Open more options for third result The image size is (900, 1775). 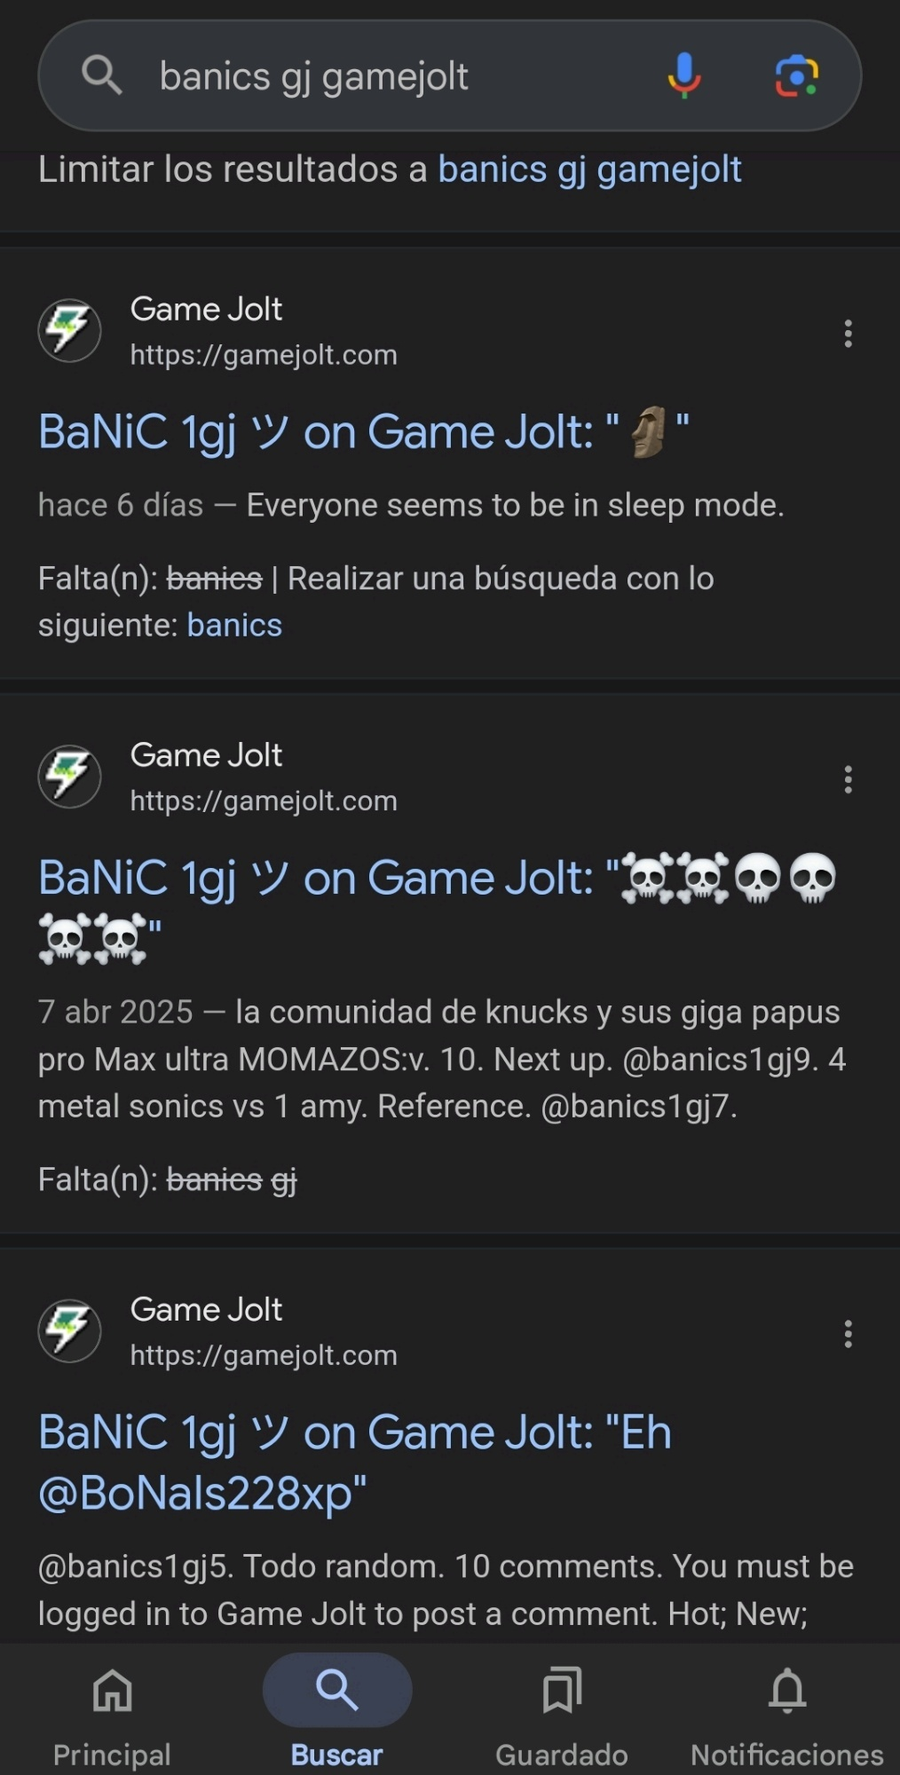click(x=848, y=1333)
